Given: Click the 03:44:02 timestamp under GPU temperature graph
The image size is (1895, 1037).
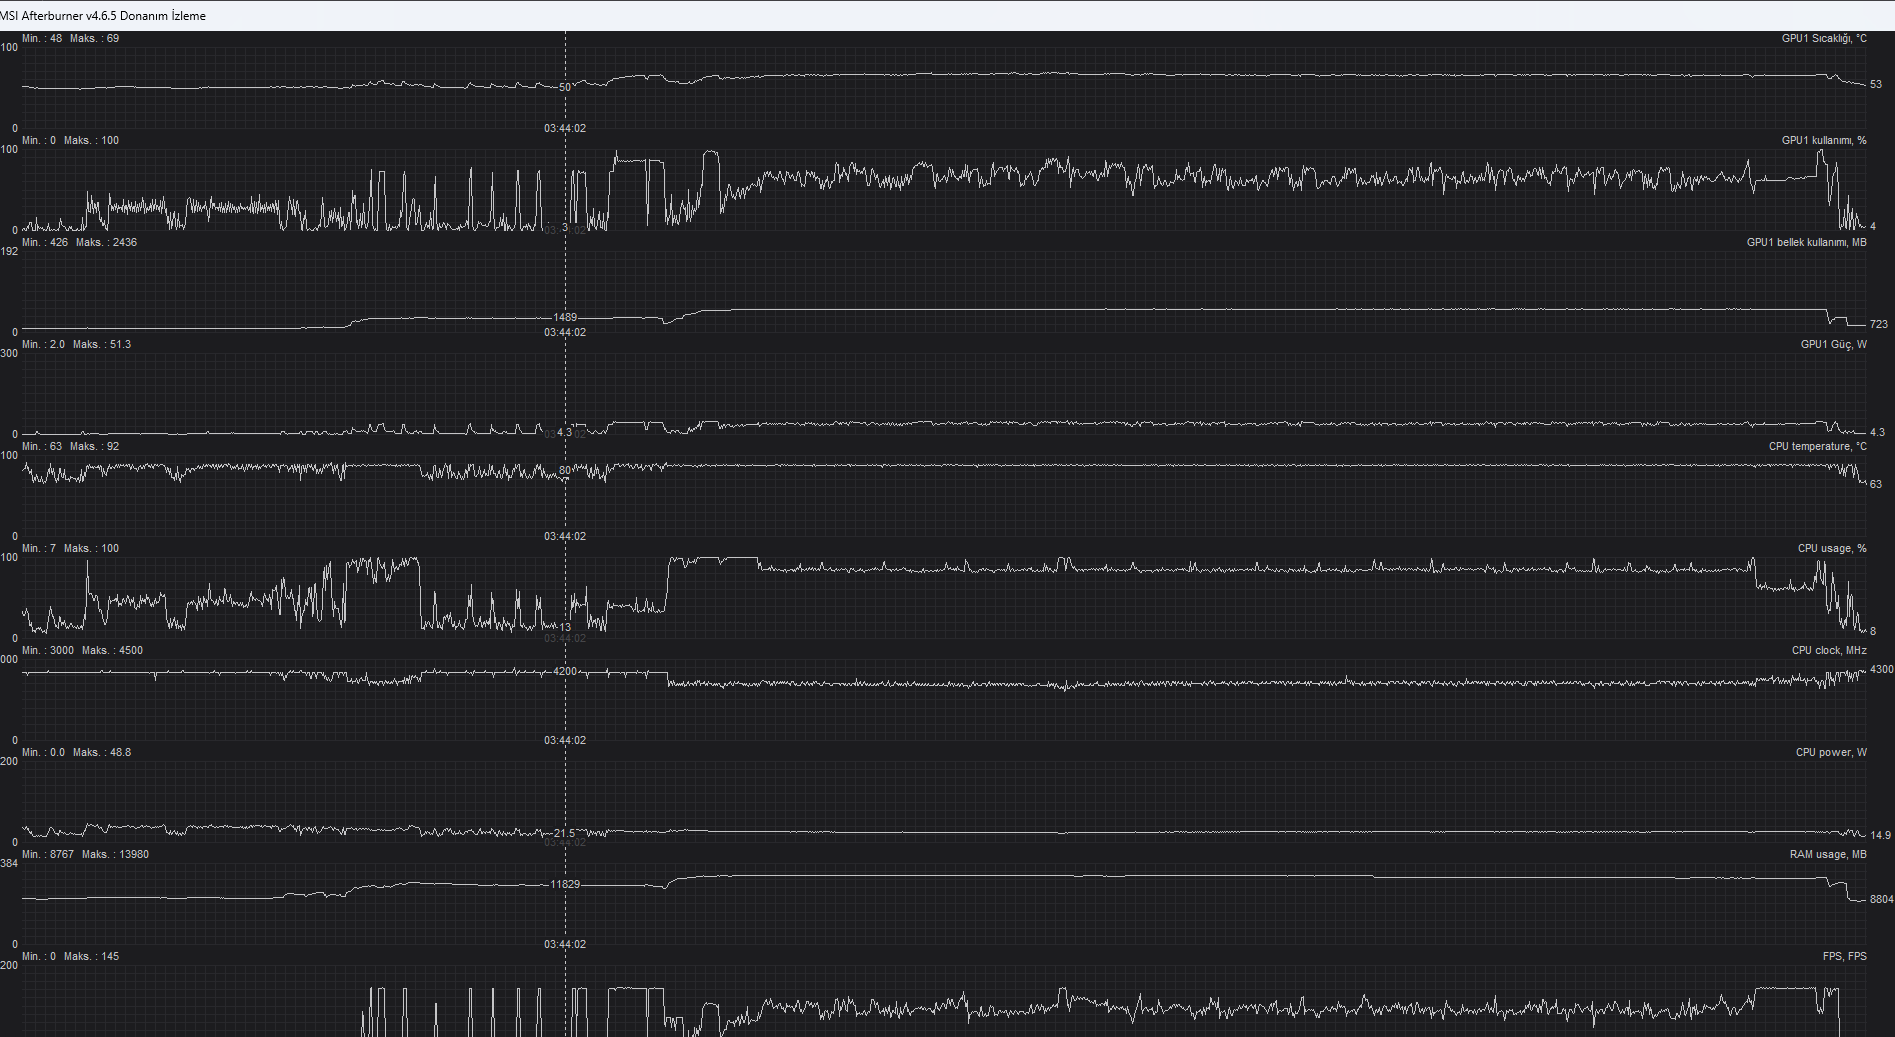Looking at the screenshot, I should click(565, 129).
